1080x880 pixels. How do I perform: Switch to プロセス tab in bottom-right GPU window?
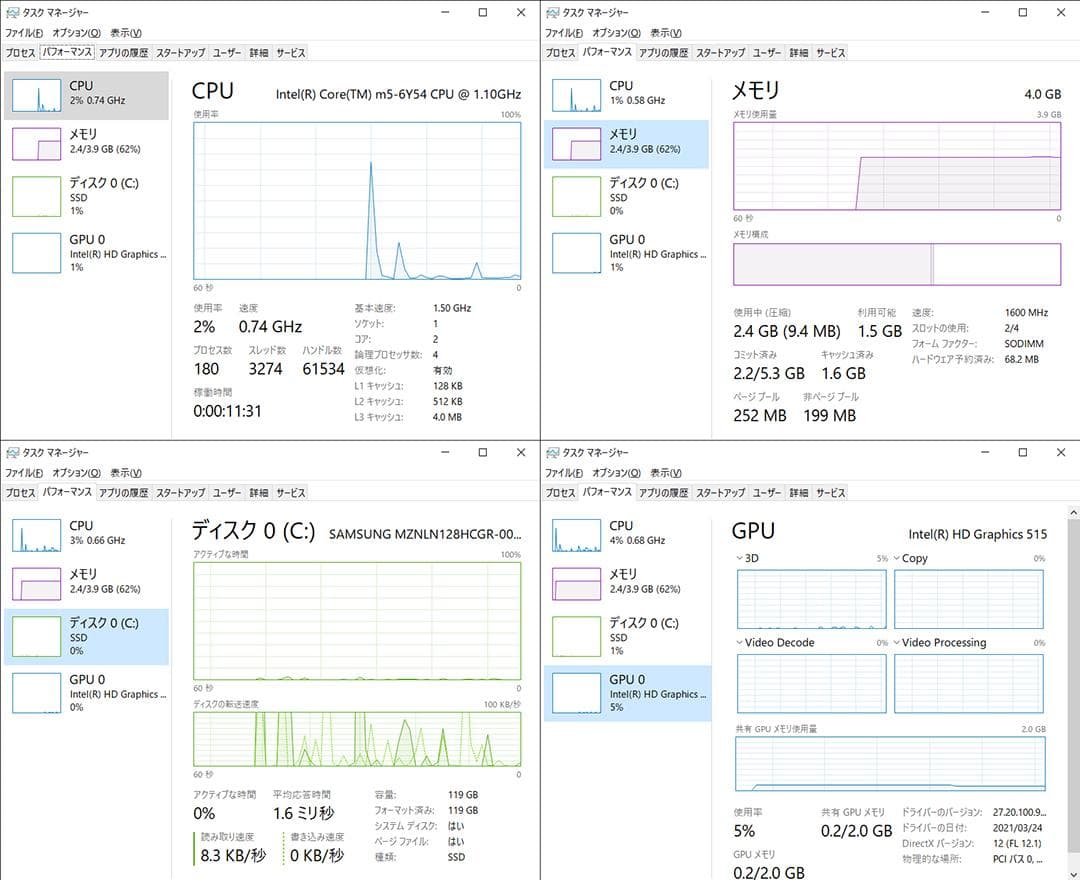(560, 492)
